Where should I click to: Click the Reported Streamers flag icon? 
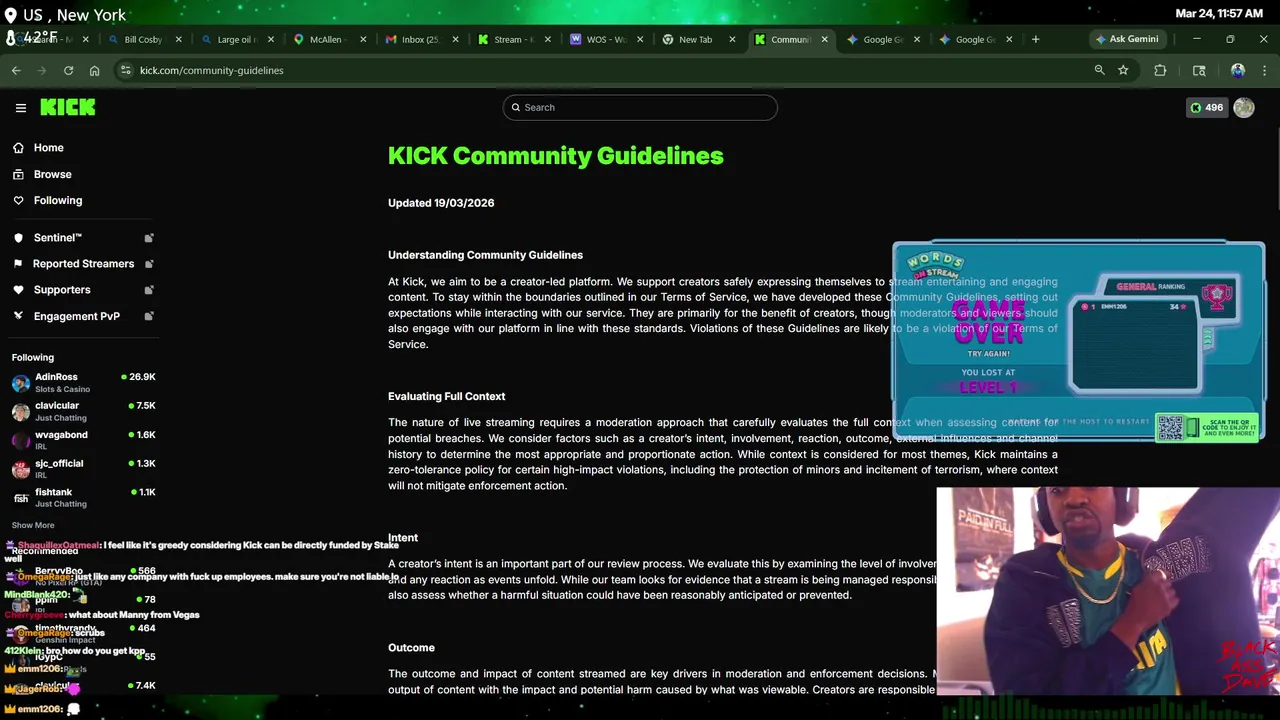pos(18,264)
